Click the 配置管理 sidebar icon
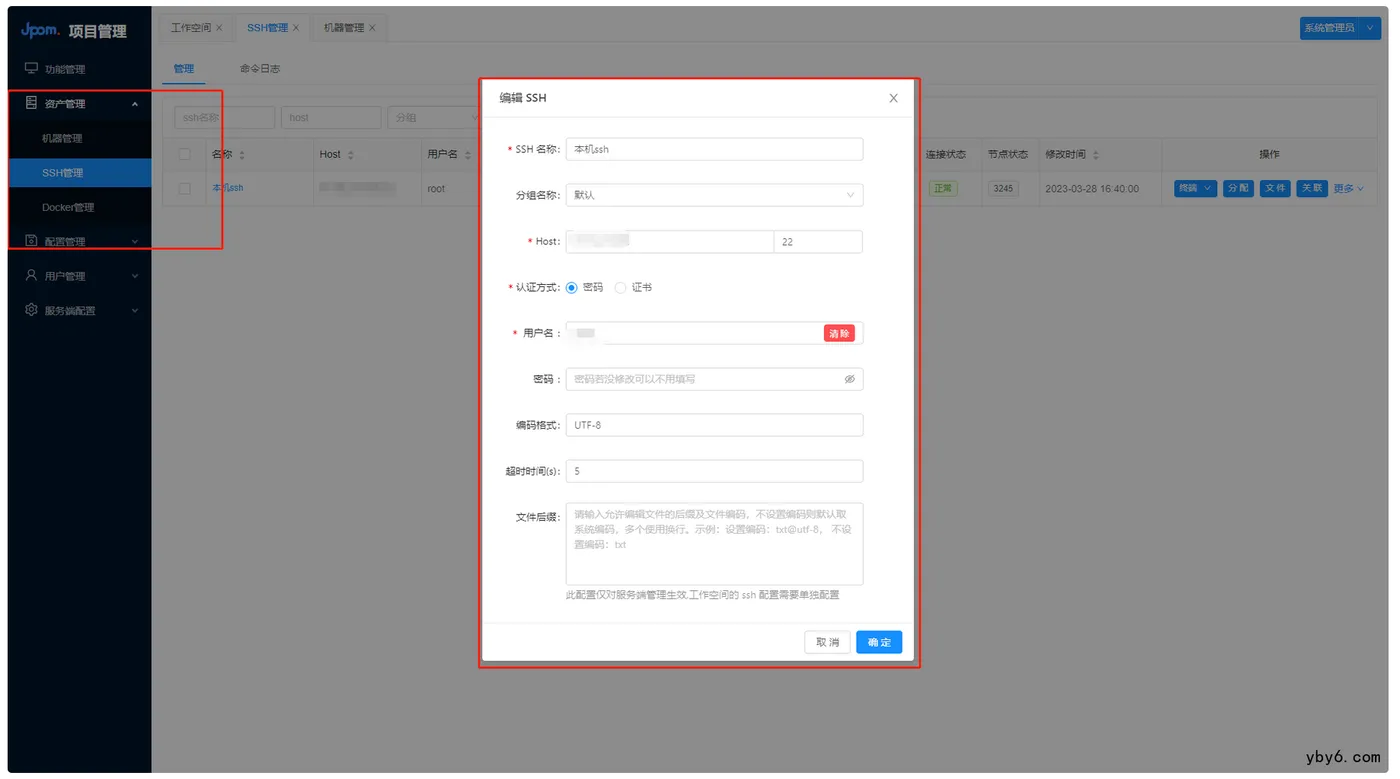The width and height of the screenshot is (1400, 779). (31, 241)
